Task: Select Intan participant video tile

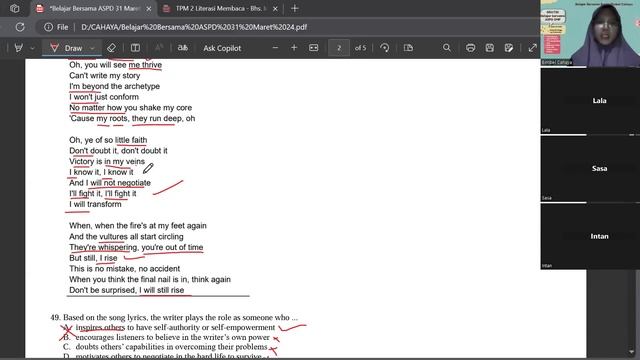Action: [590, 236]
